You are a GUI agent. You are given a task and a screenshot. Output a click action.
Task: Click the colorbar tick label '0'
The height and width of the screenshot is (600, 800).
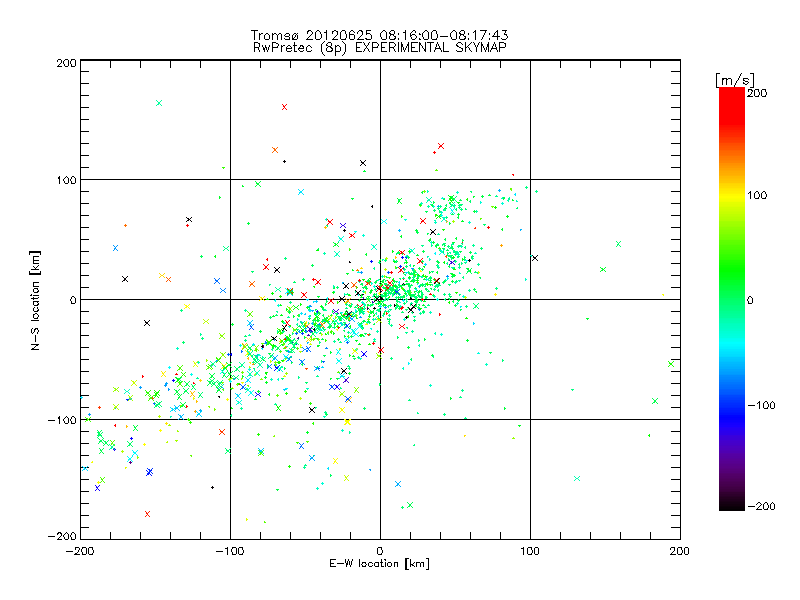click(x=750, y=300)
